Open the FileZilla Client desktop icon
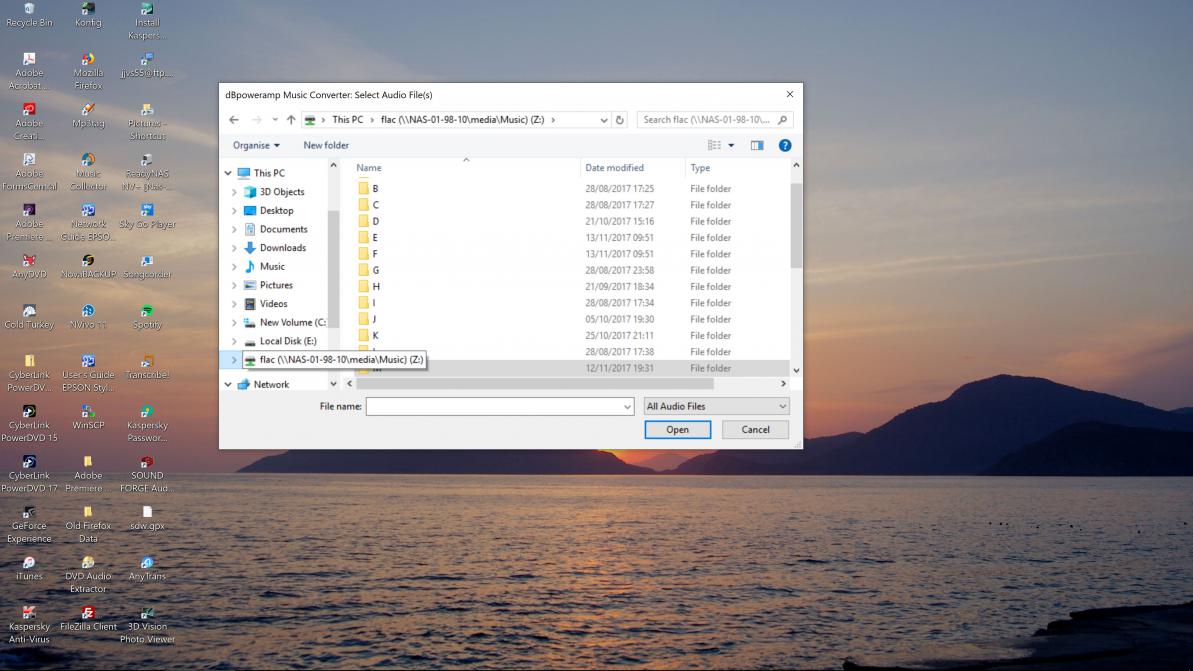This screenshot has width=1193, height=671. [88, 618]
